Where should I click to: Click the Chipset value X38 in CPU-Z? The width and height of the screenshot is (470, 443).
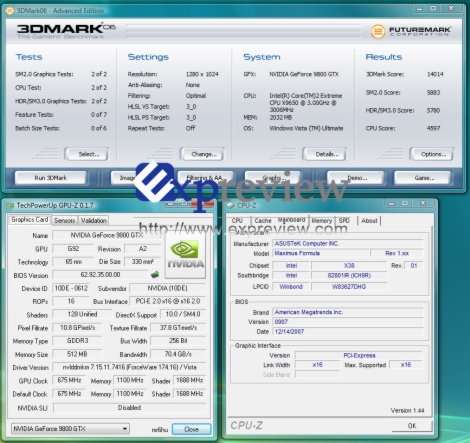pos(349,266)
